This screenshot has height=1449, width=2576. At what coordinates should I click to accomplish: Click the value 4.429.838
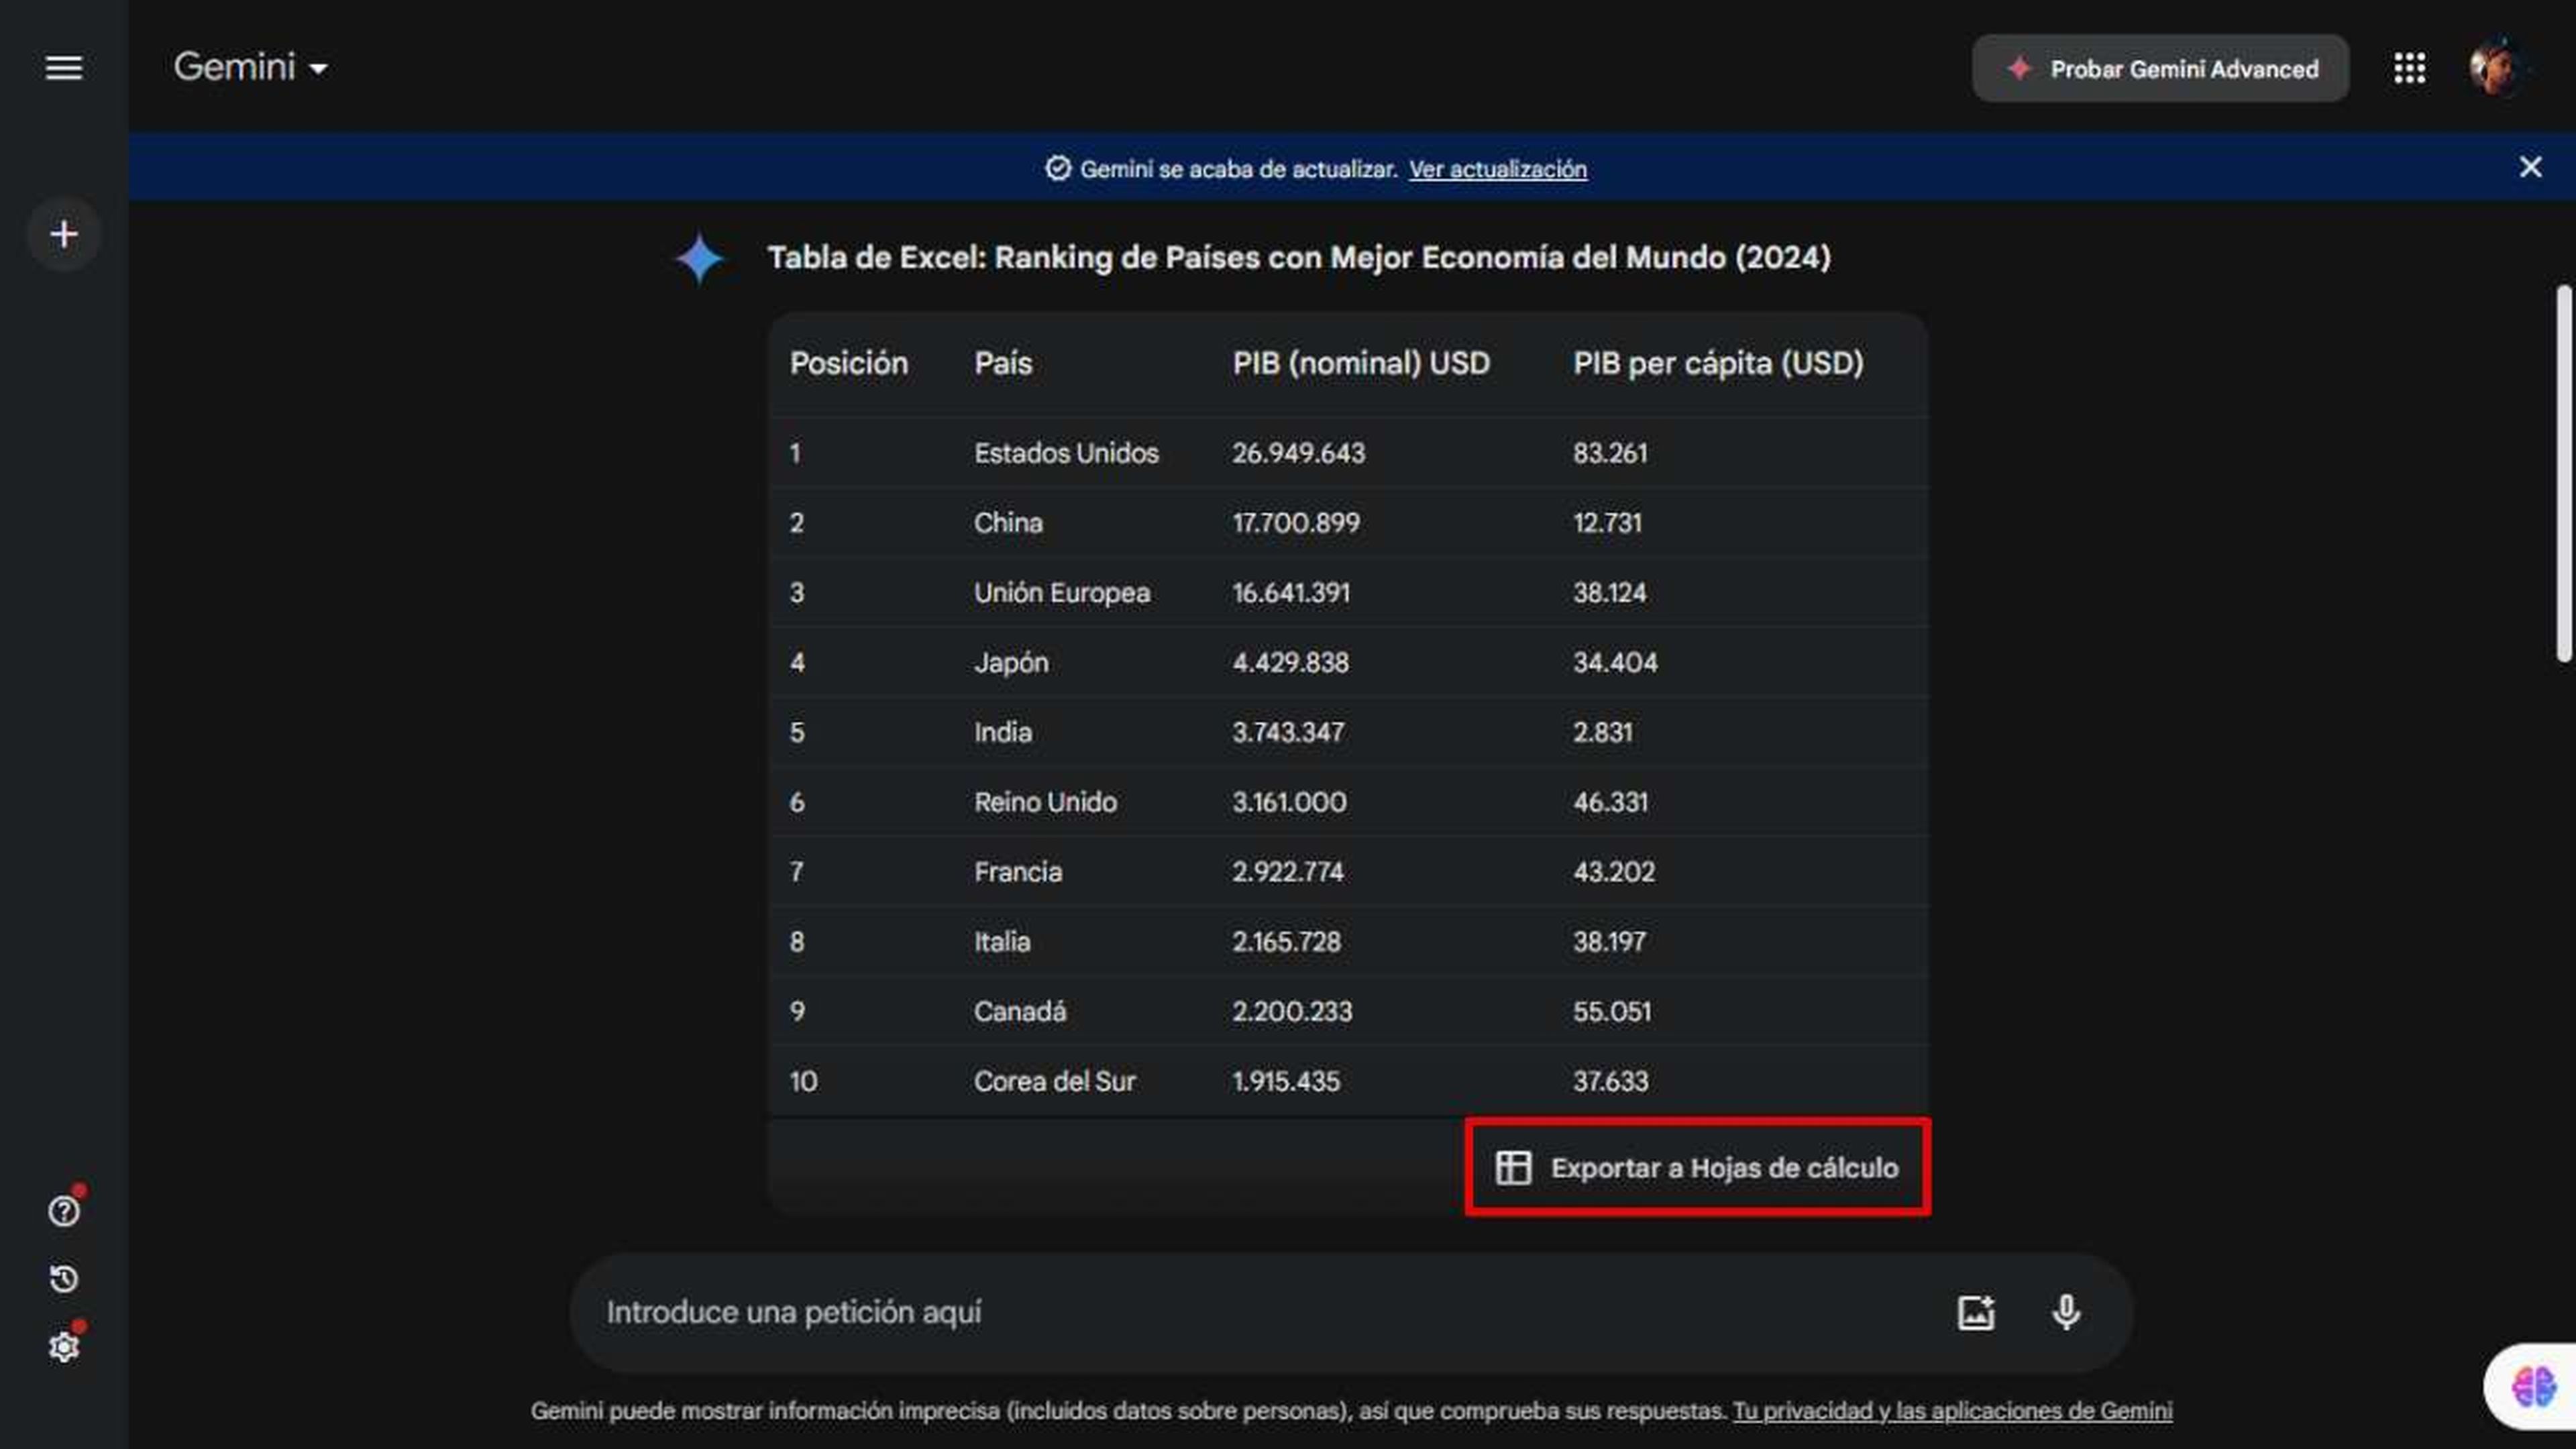[1290, 663]
